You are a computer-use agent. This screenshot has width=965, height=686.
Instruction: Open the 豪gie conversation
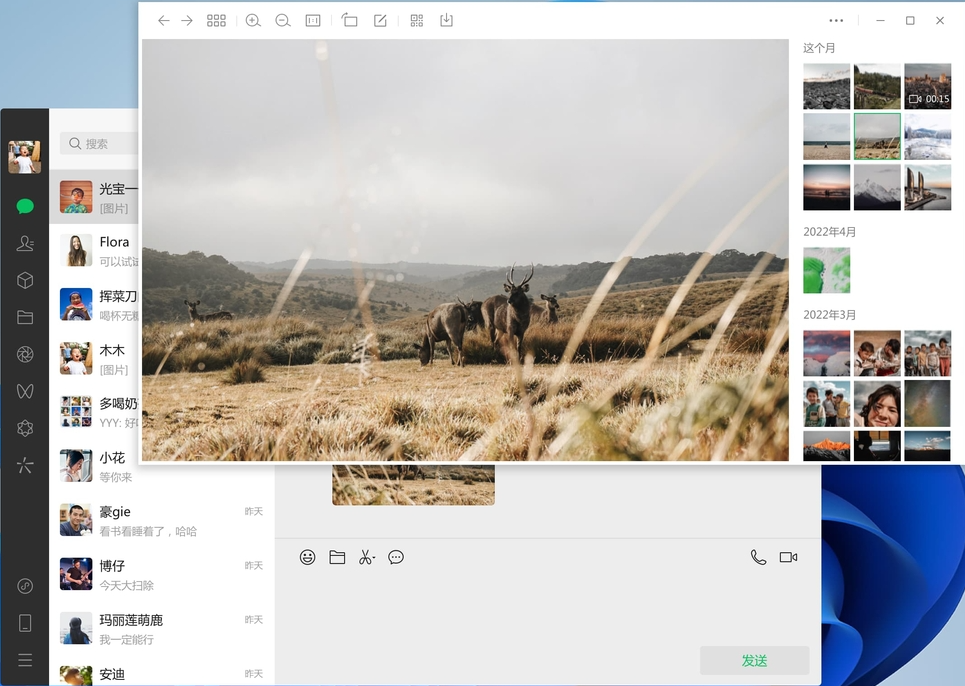[x=162, y=521]
